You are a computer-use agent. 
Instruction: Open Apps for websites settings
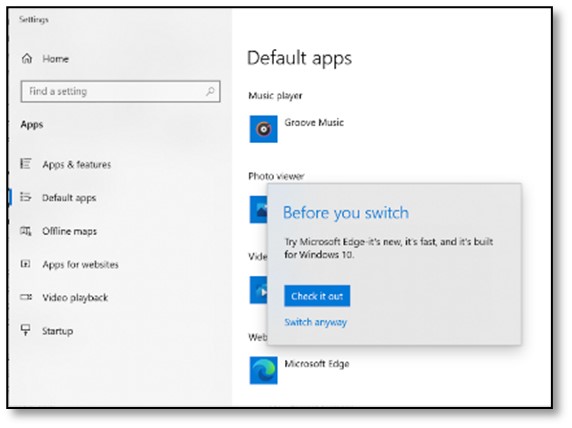[x=80, y=265]
